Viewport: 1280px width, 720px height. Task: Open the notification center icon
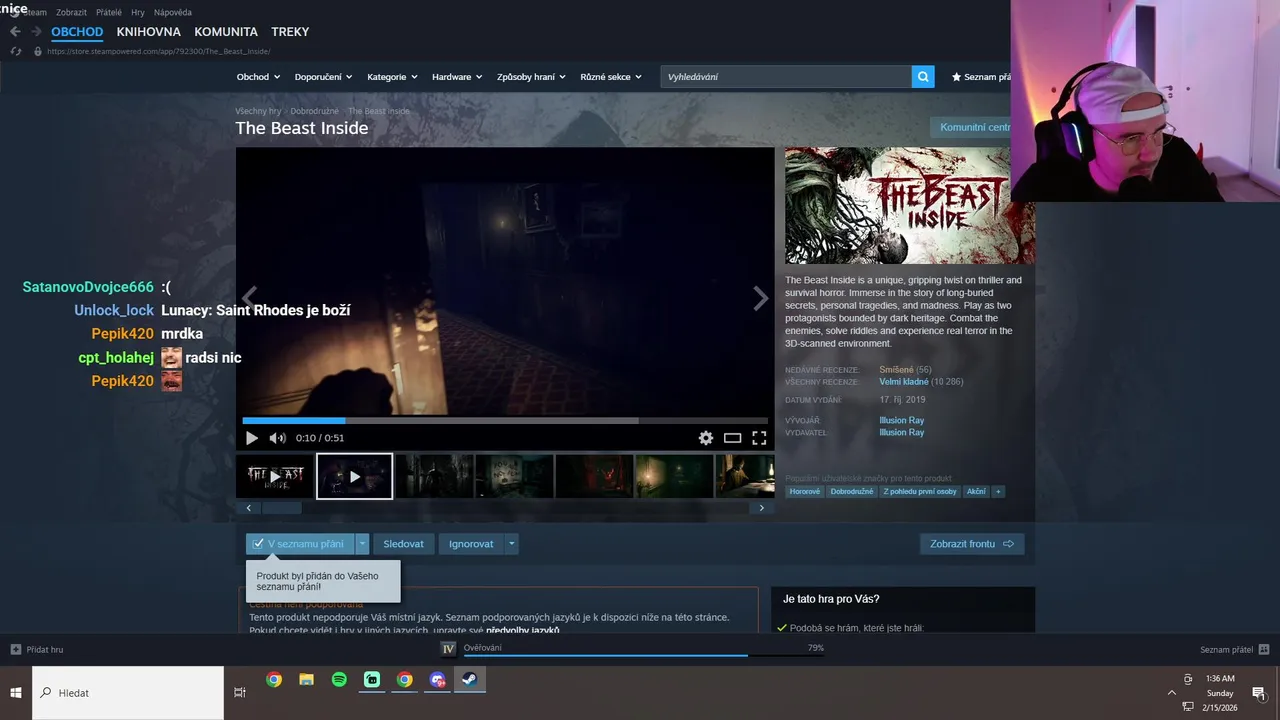tap(1259, 692)
